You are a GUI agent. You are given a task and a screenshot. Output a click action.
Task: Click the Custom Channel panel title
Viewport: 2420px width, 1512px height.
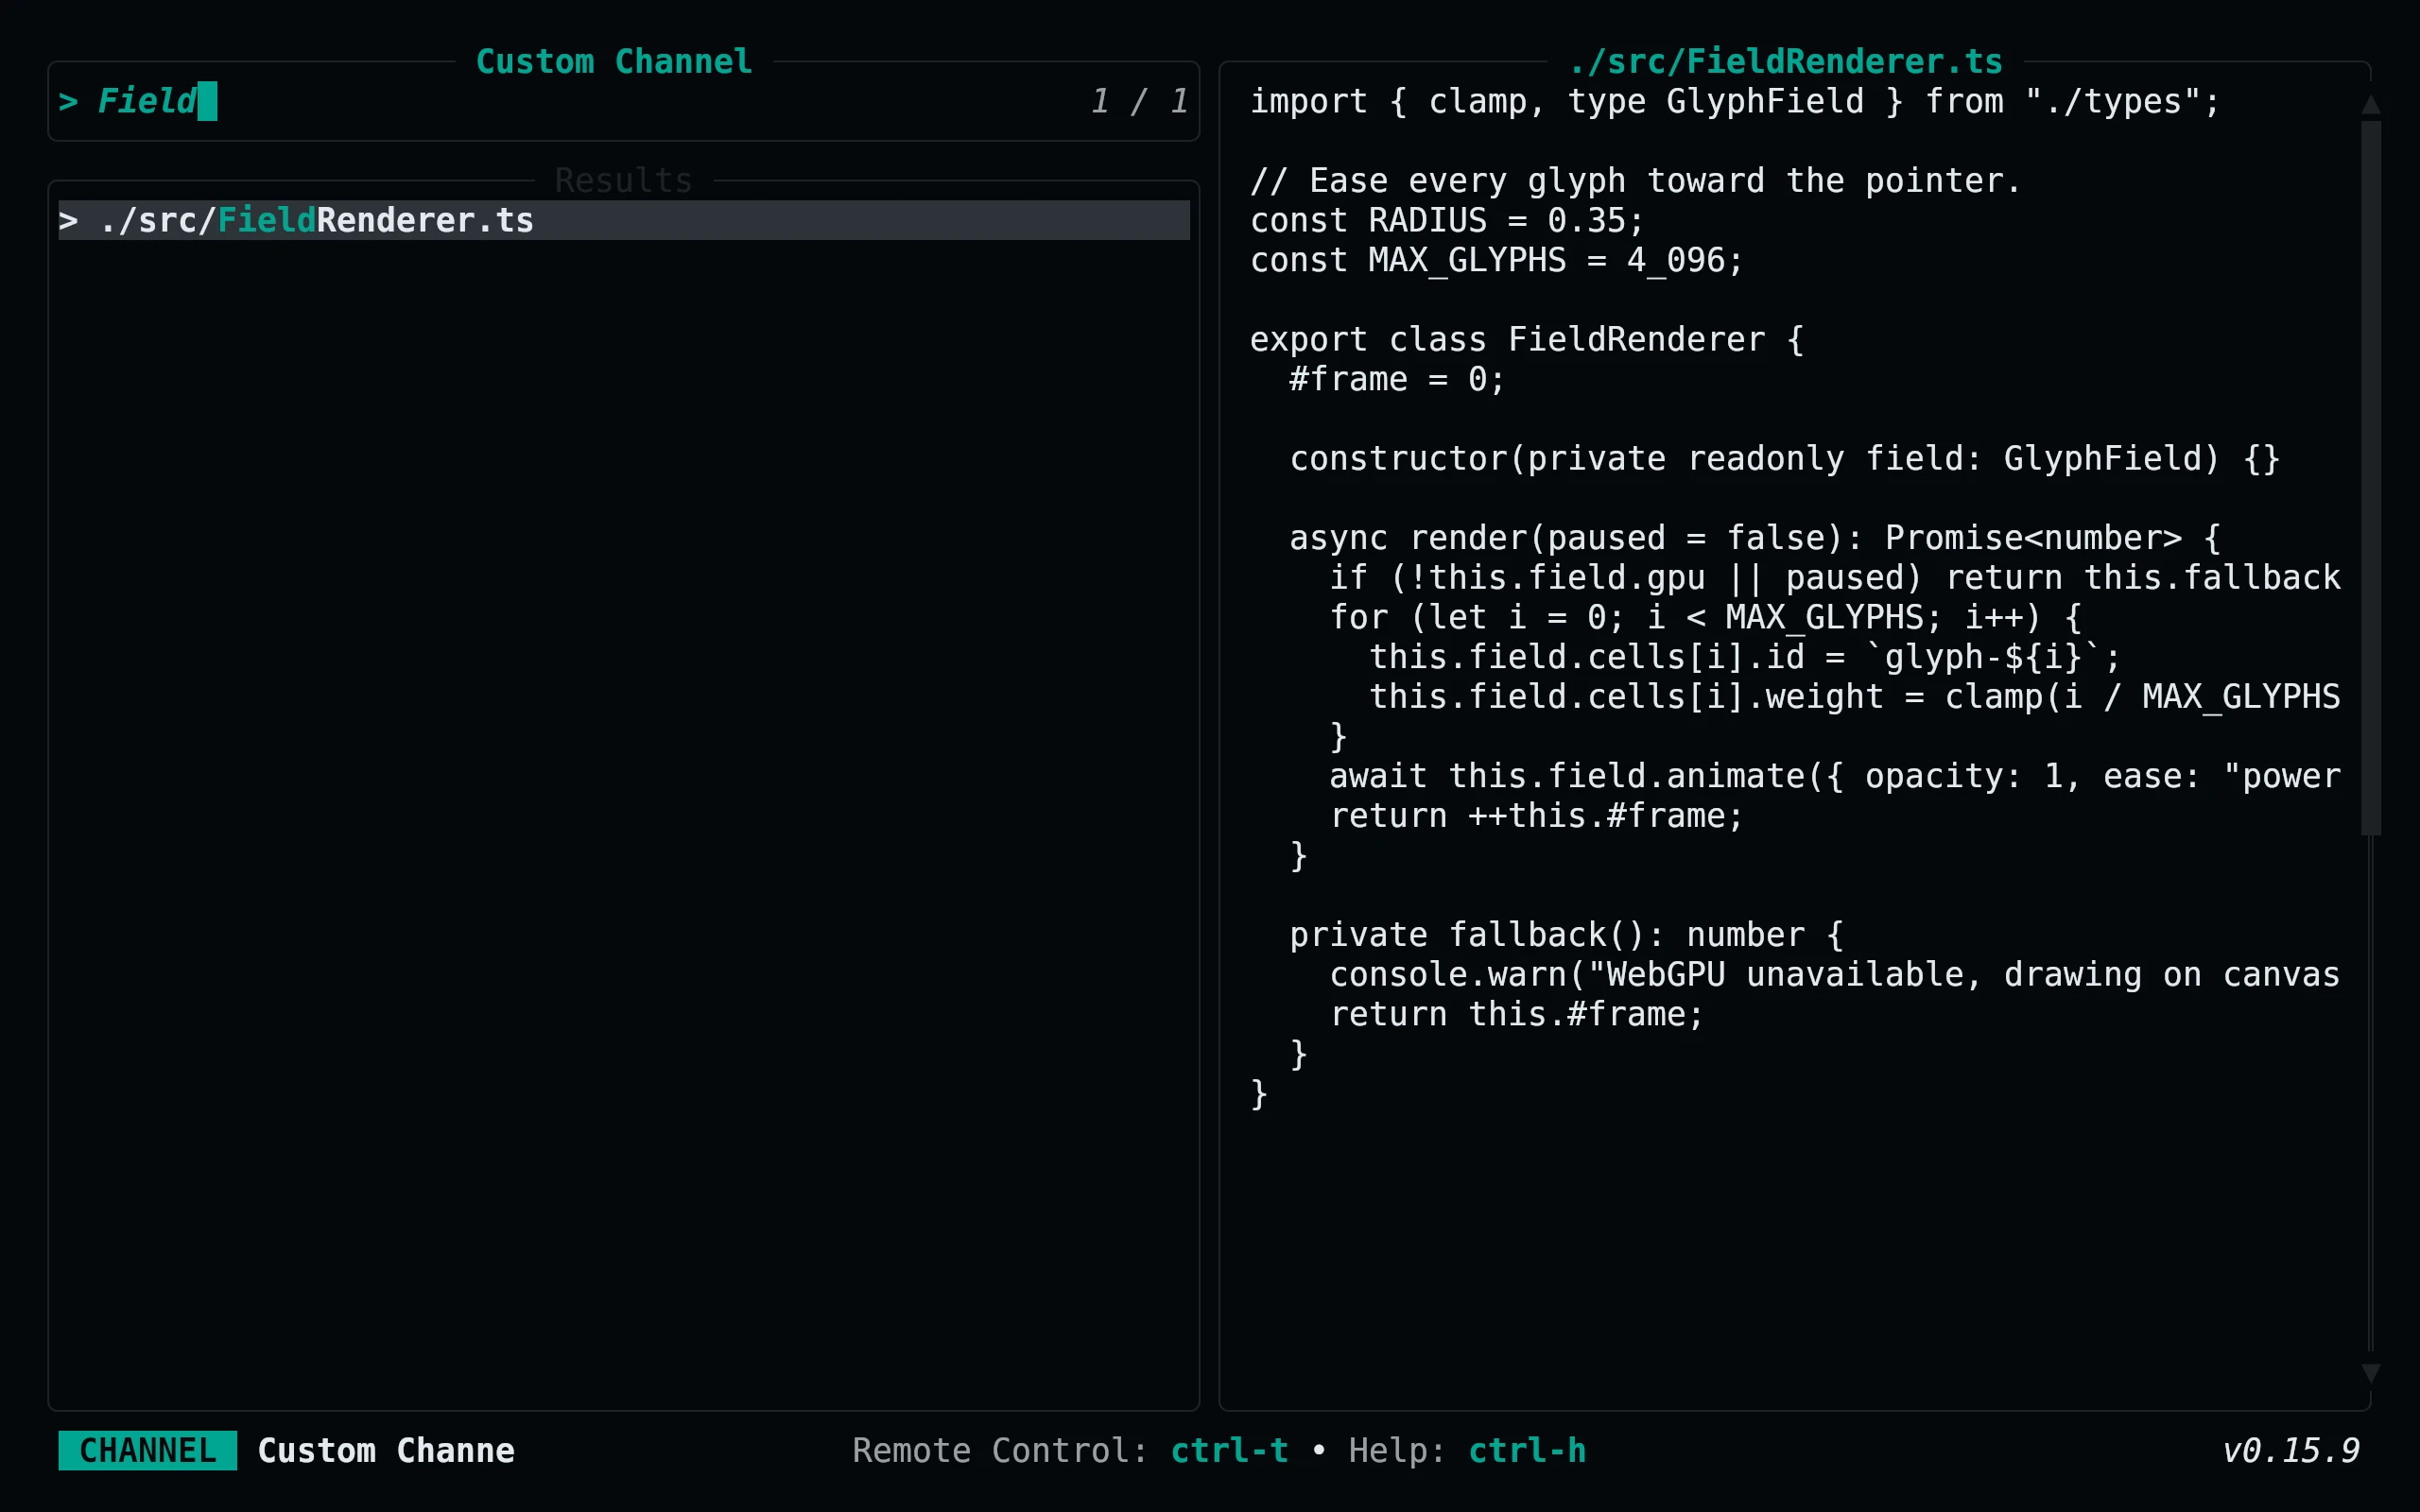(614, 61)
